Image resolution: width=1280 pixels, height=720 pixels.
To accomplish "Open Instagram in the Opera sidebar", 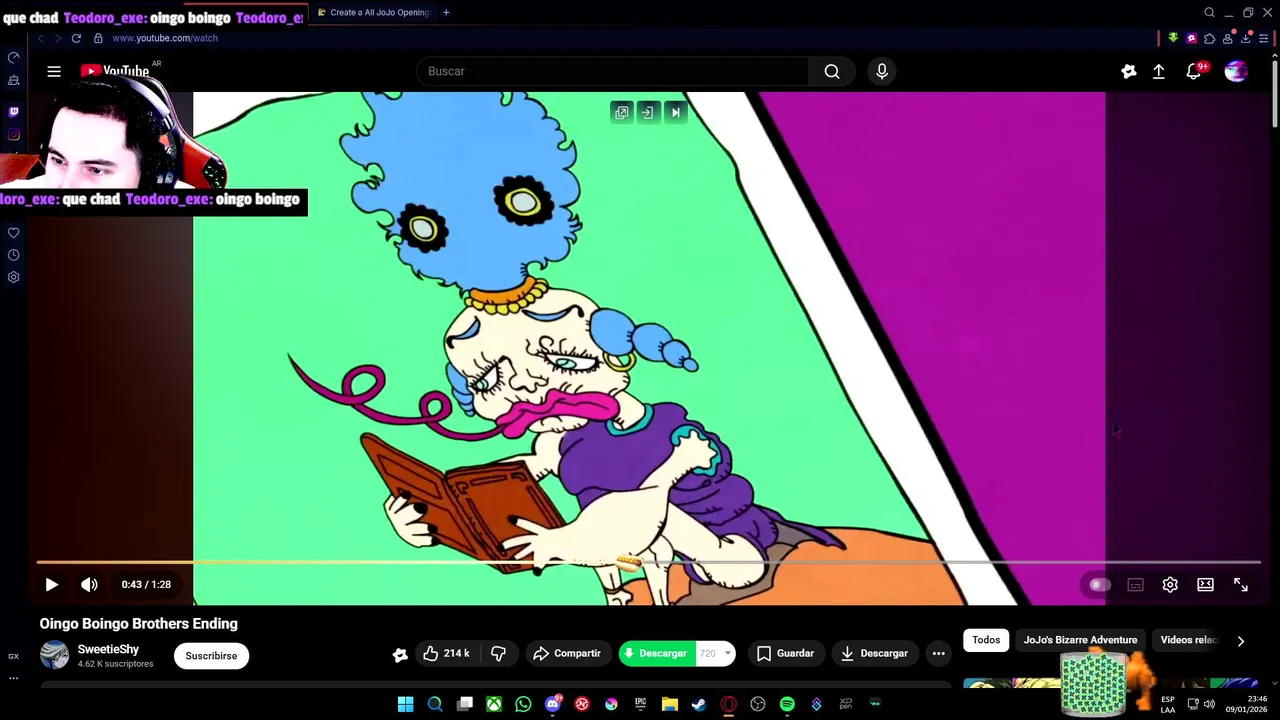I will coord(14,134).
